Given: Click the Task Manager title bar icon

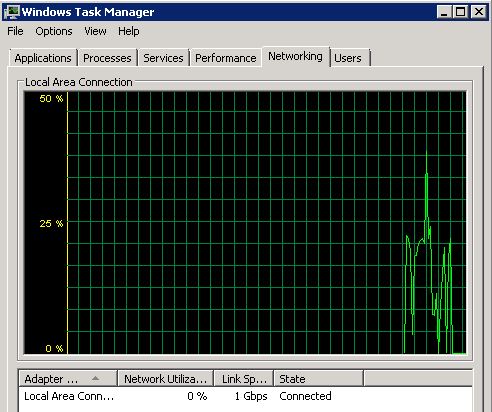Looking at the screenshot, I should (12, 12).
